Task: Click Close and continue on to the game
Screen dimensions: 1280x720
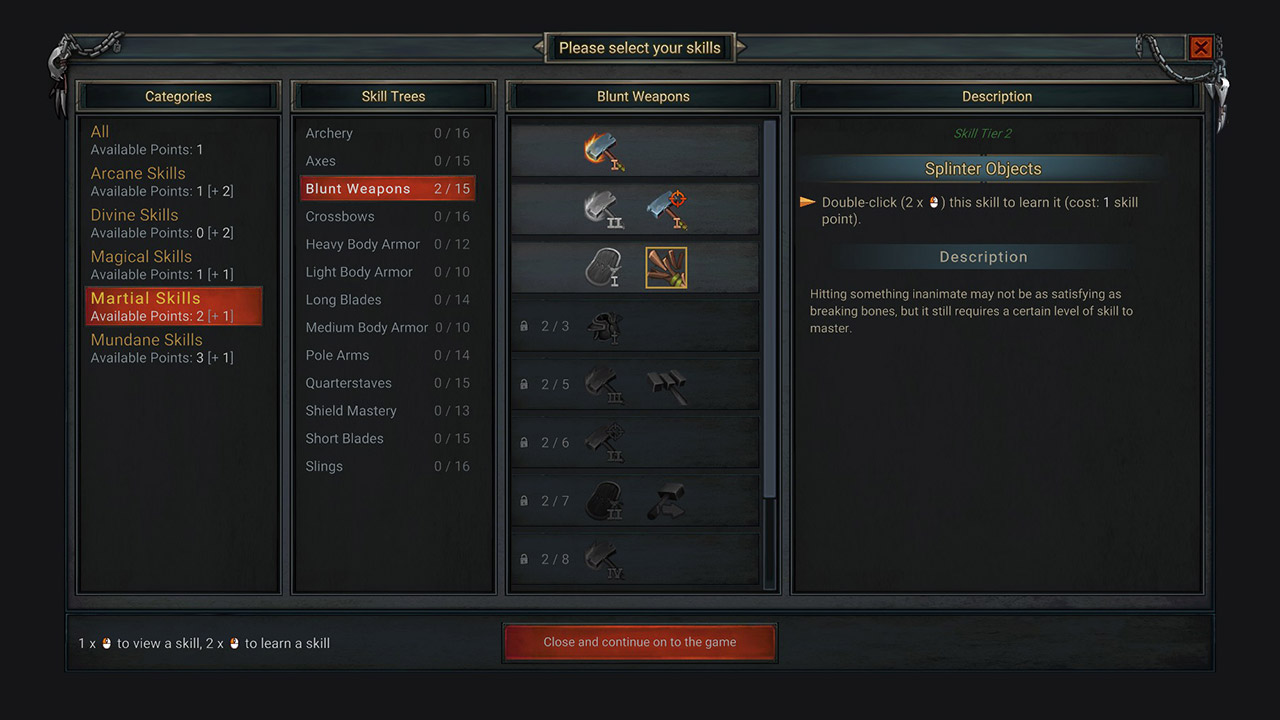Action: point(640,642)
